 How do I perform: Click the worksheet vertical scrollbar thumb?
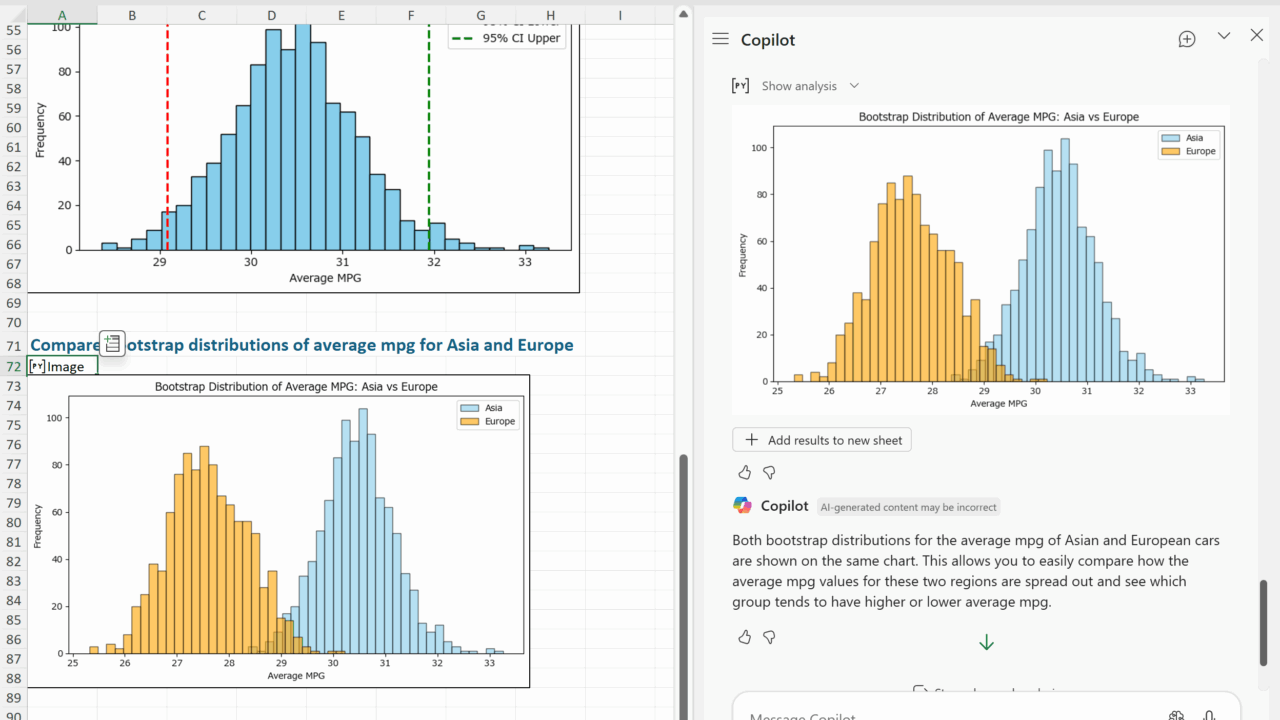684,580
